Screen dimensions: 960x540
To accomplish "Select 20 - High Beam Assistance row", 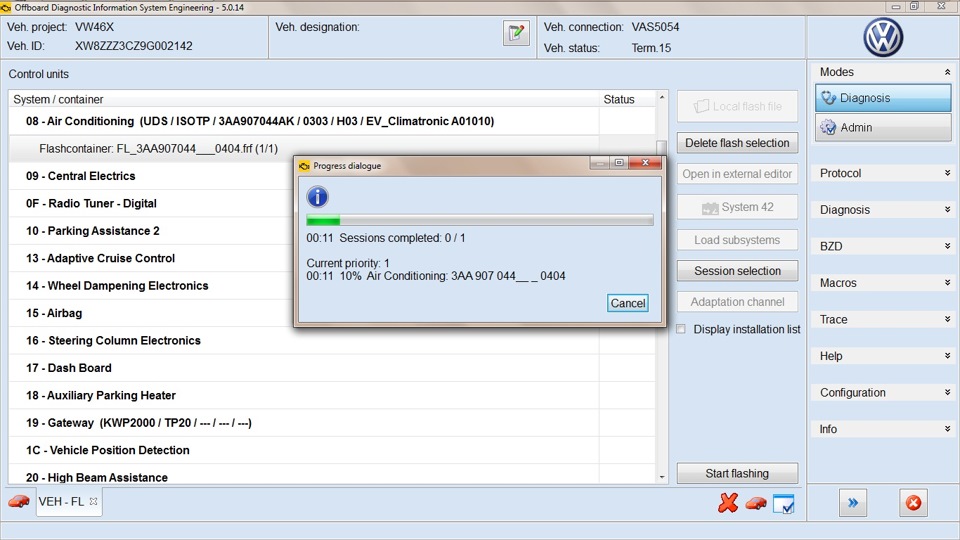I will (303, 476).
